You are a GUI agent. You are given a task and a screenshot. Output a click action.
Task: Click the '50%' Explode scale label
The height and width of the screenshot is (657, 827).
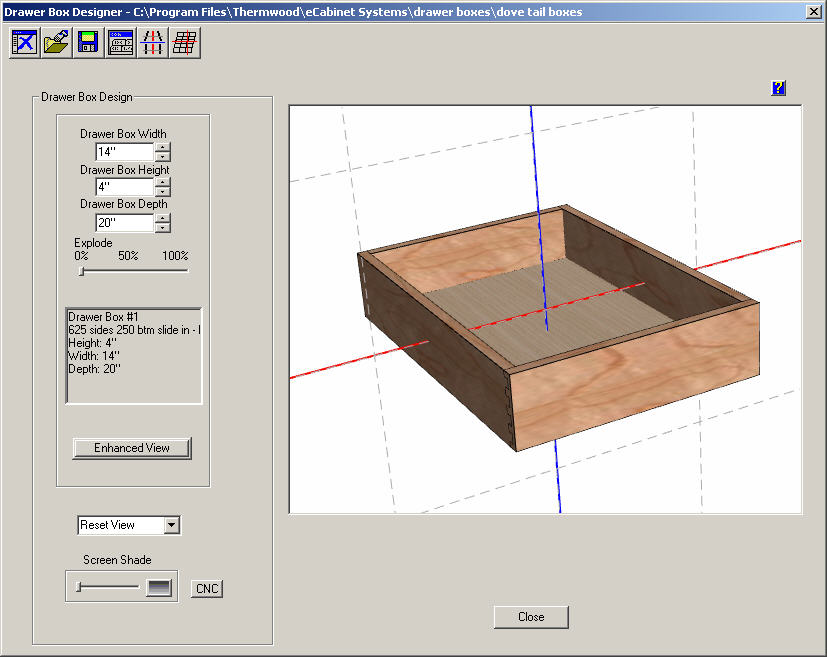[x=128, y=256]
